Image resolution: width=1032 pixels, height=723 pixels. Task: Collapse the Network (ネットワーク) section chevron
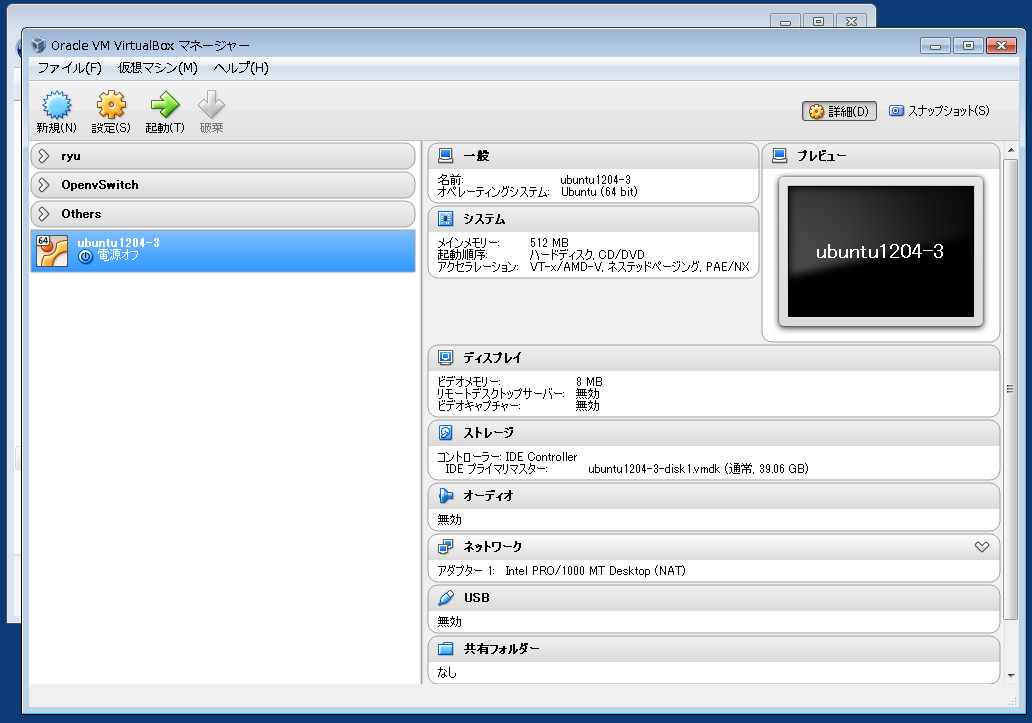pyautogui.click(x=981, y=547)
